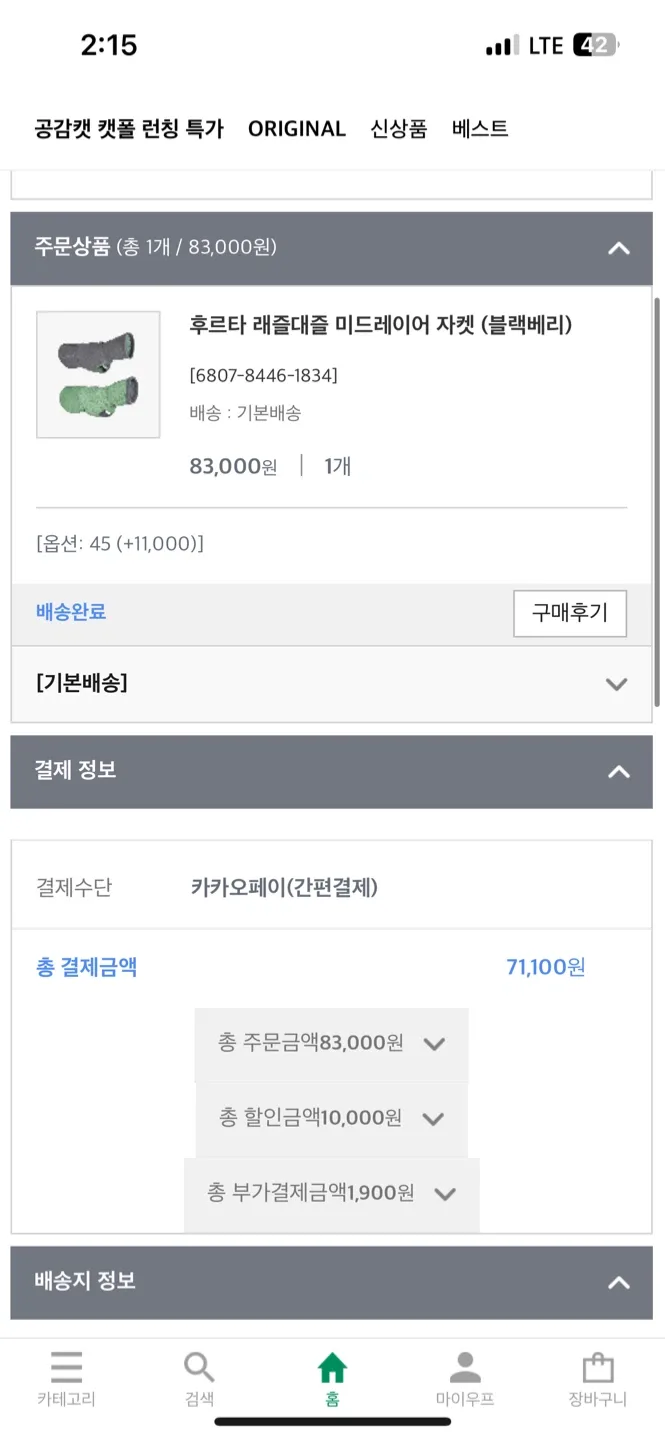Switch to the ORIGINAL tab
The width and height of the screenshot is (665, 1440).
pos(297,129)
